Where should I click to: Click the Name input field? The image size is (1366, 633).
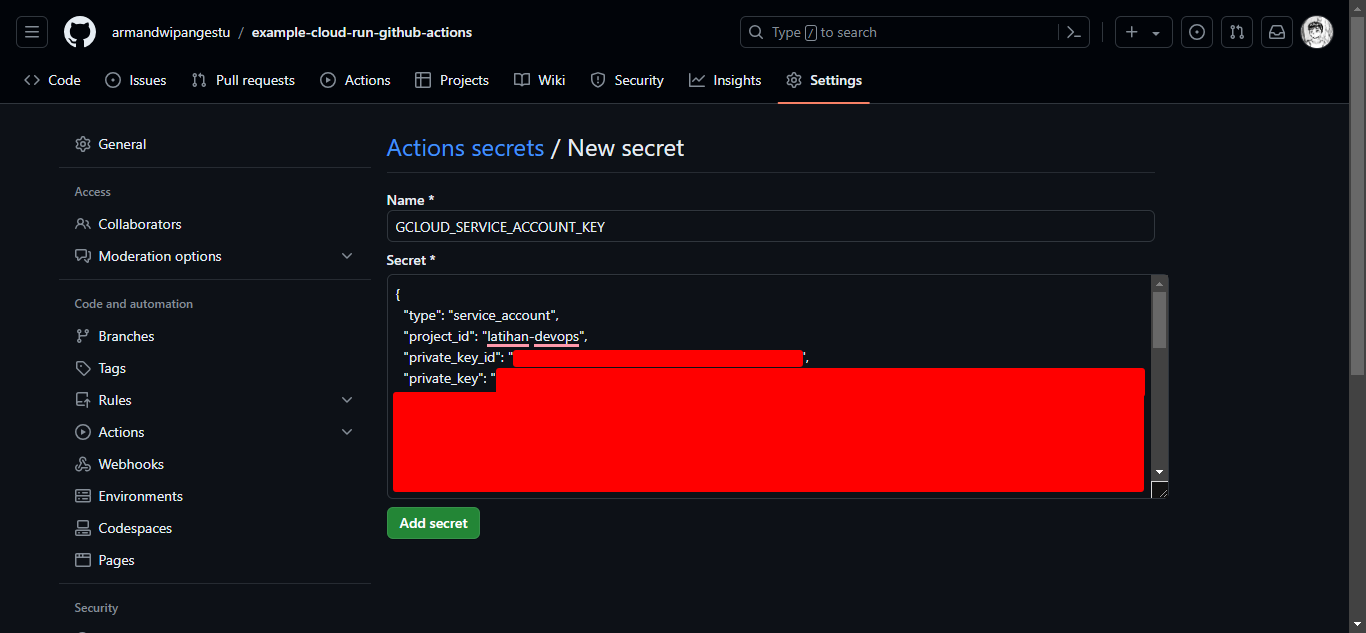(770, 226)
